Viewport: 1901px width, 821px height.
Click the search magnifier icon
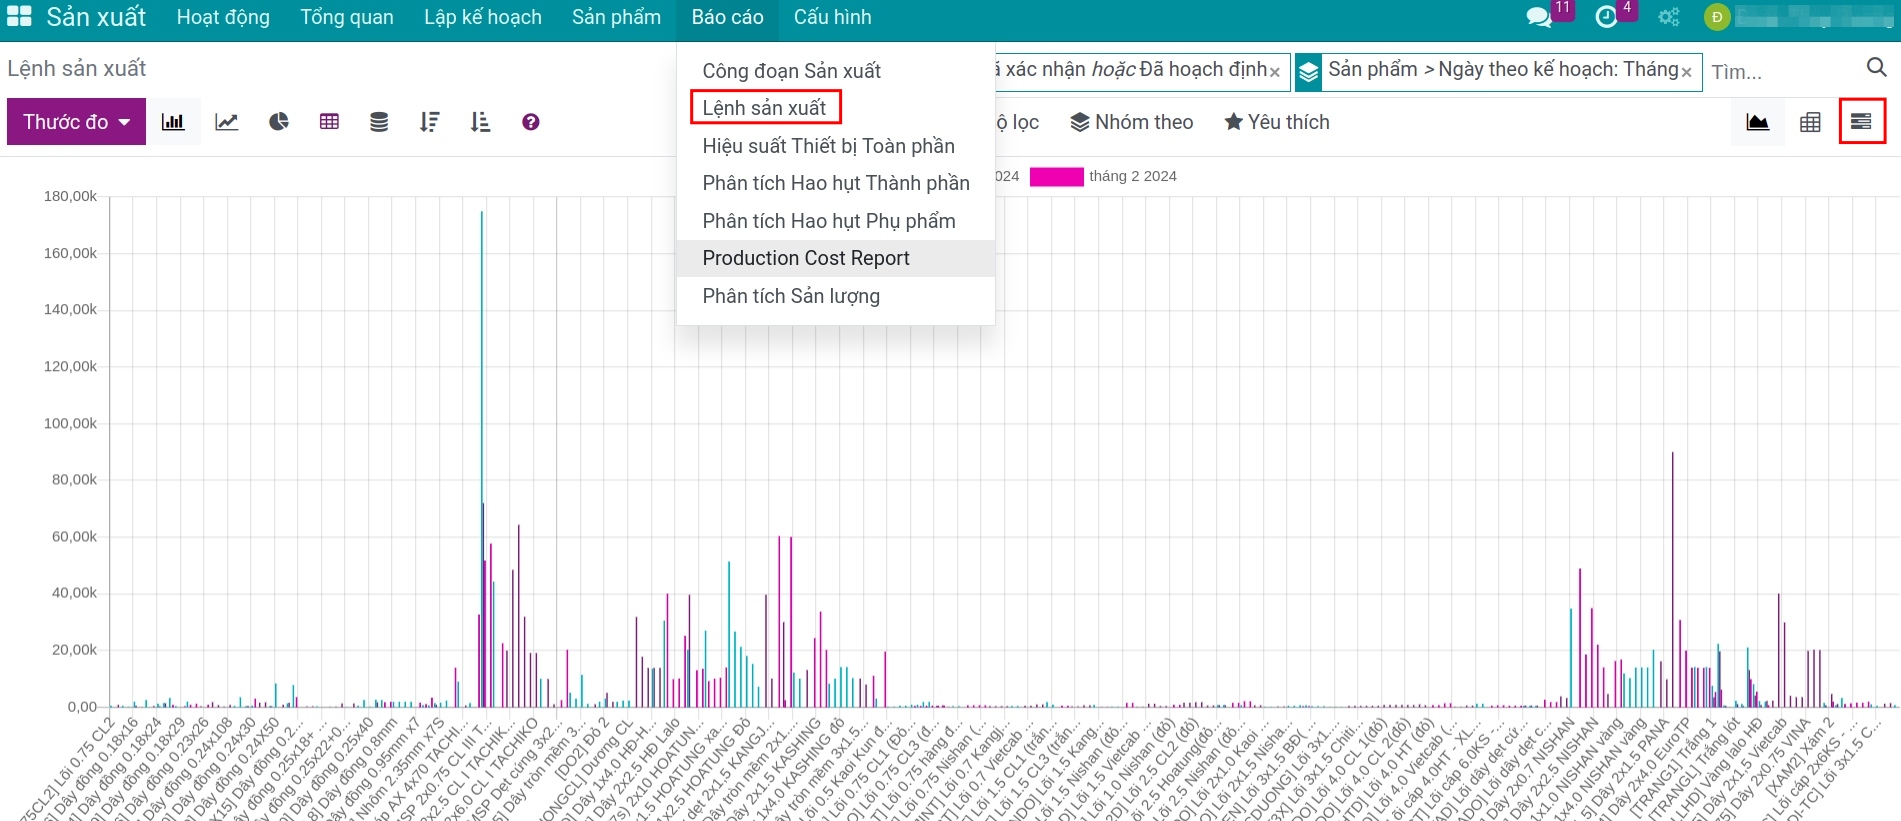1877,68
